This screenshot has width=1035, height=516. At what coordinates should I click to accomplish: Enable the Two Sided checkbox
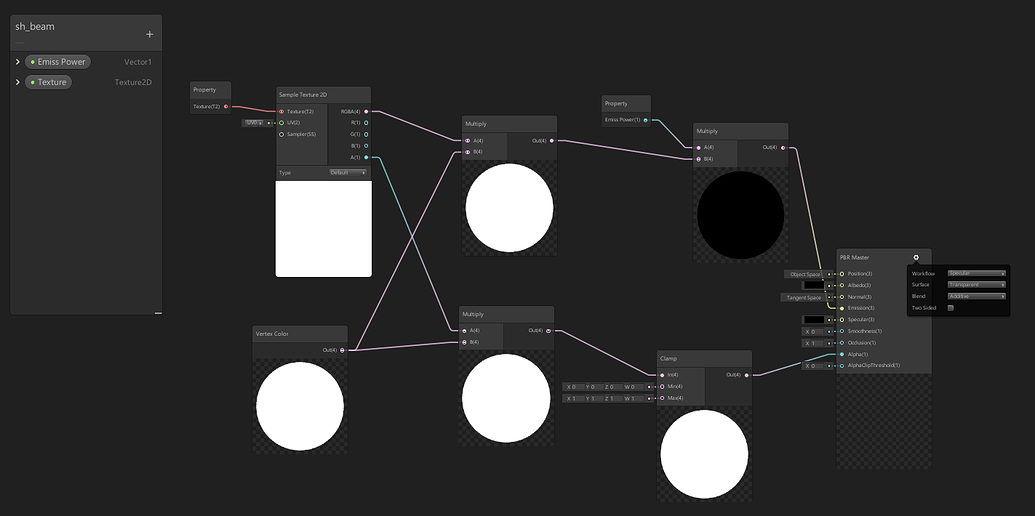950,308
